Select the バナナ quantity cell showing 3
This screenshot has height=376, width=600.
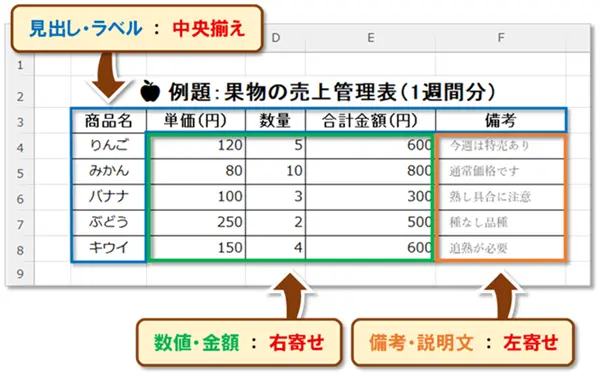coord(275,197)
